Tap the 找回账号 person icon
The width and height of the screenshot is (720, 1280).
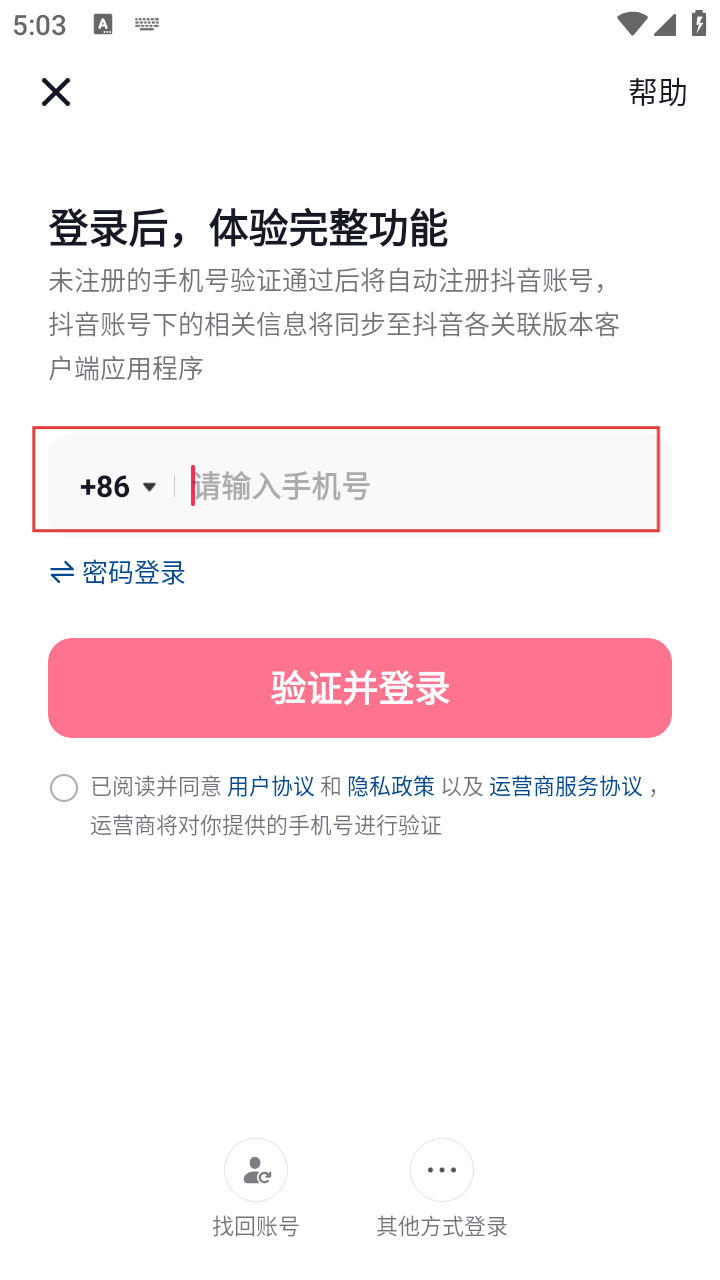256,1170
